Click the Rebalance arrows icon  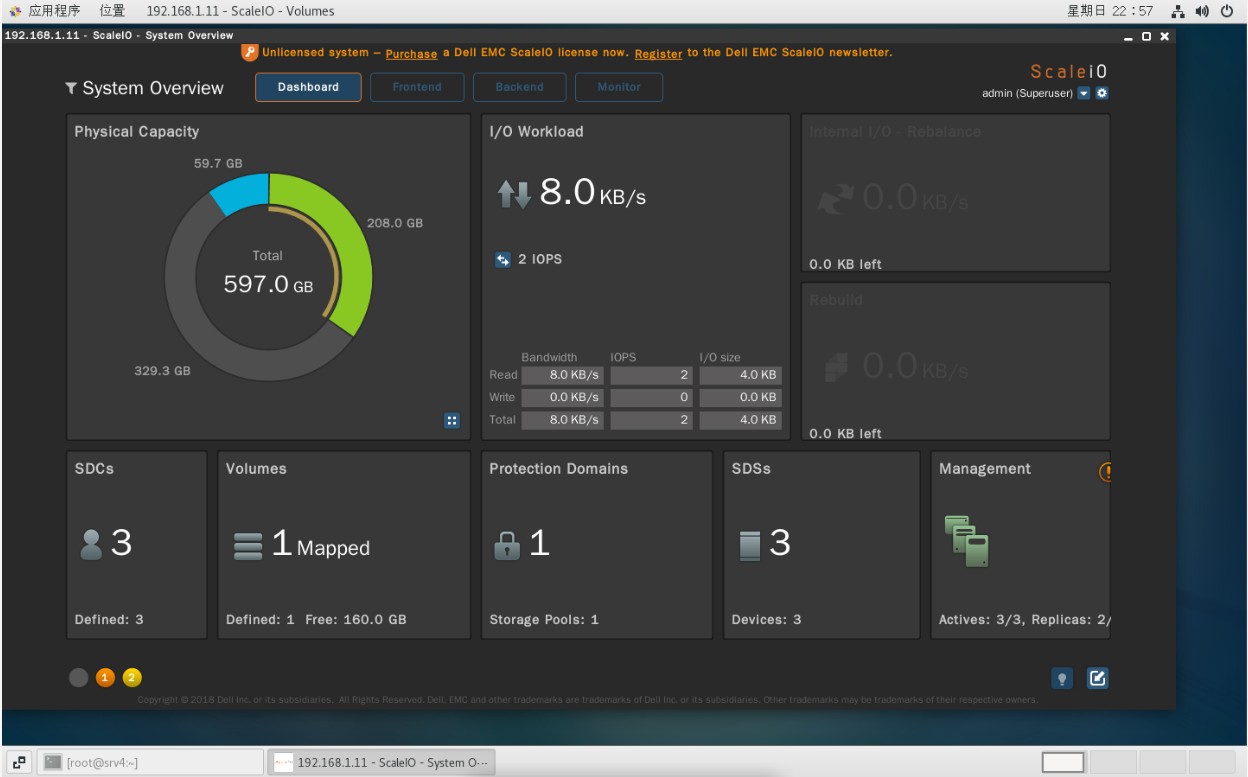[836, 198]
